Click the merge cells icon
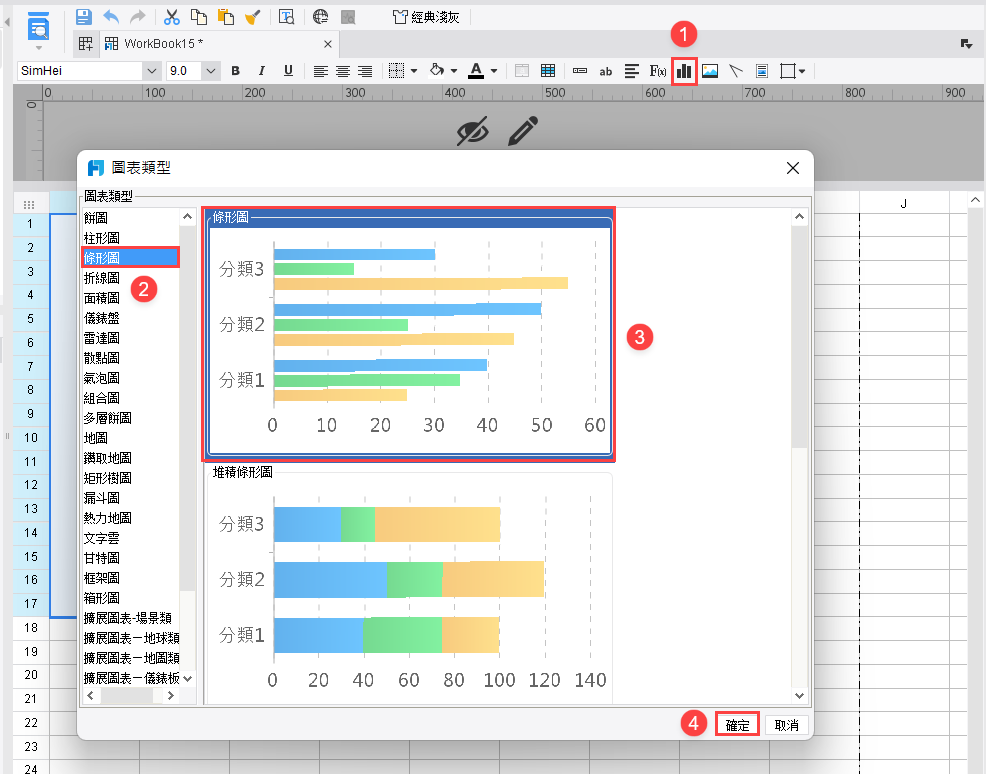Screen dimensions: 986x774 [522, 71]
